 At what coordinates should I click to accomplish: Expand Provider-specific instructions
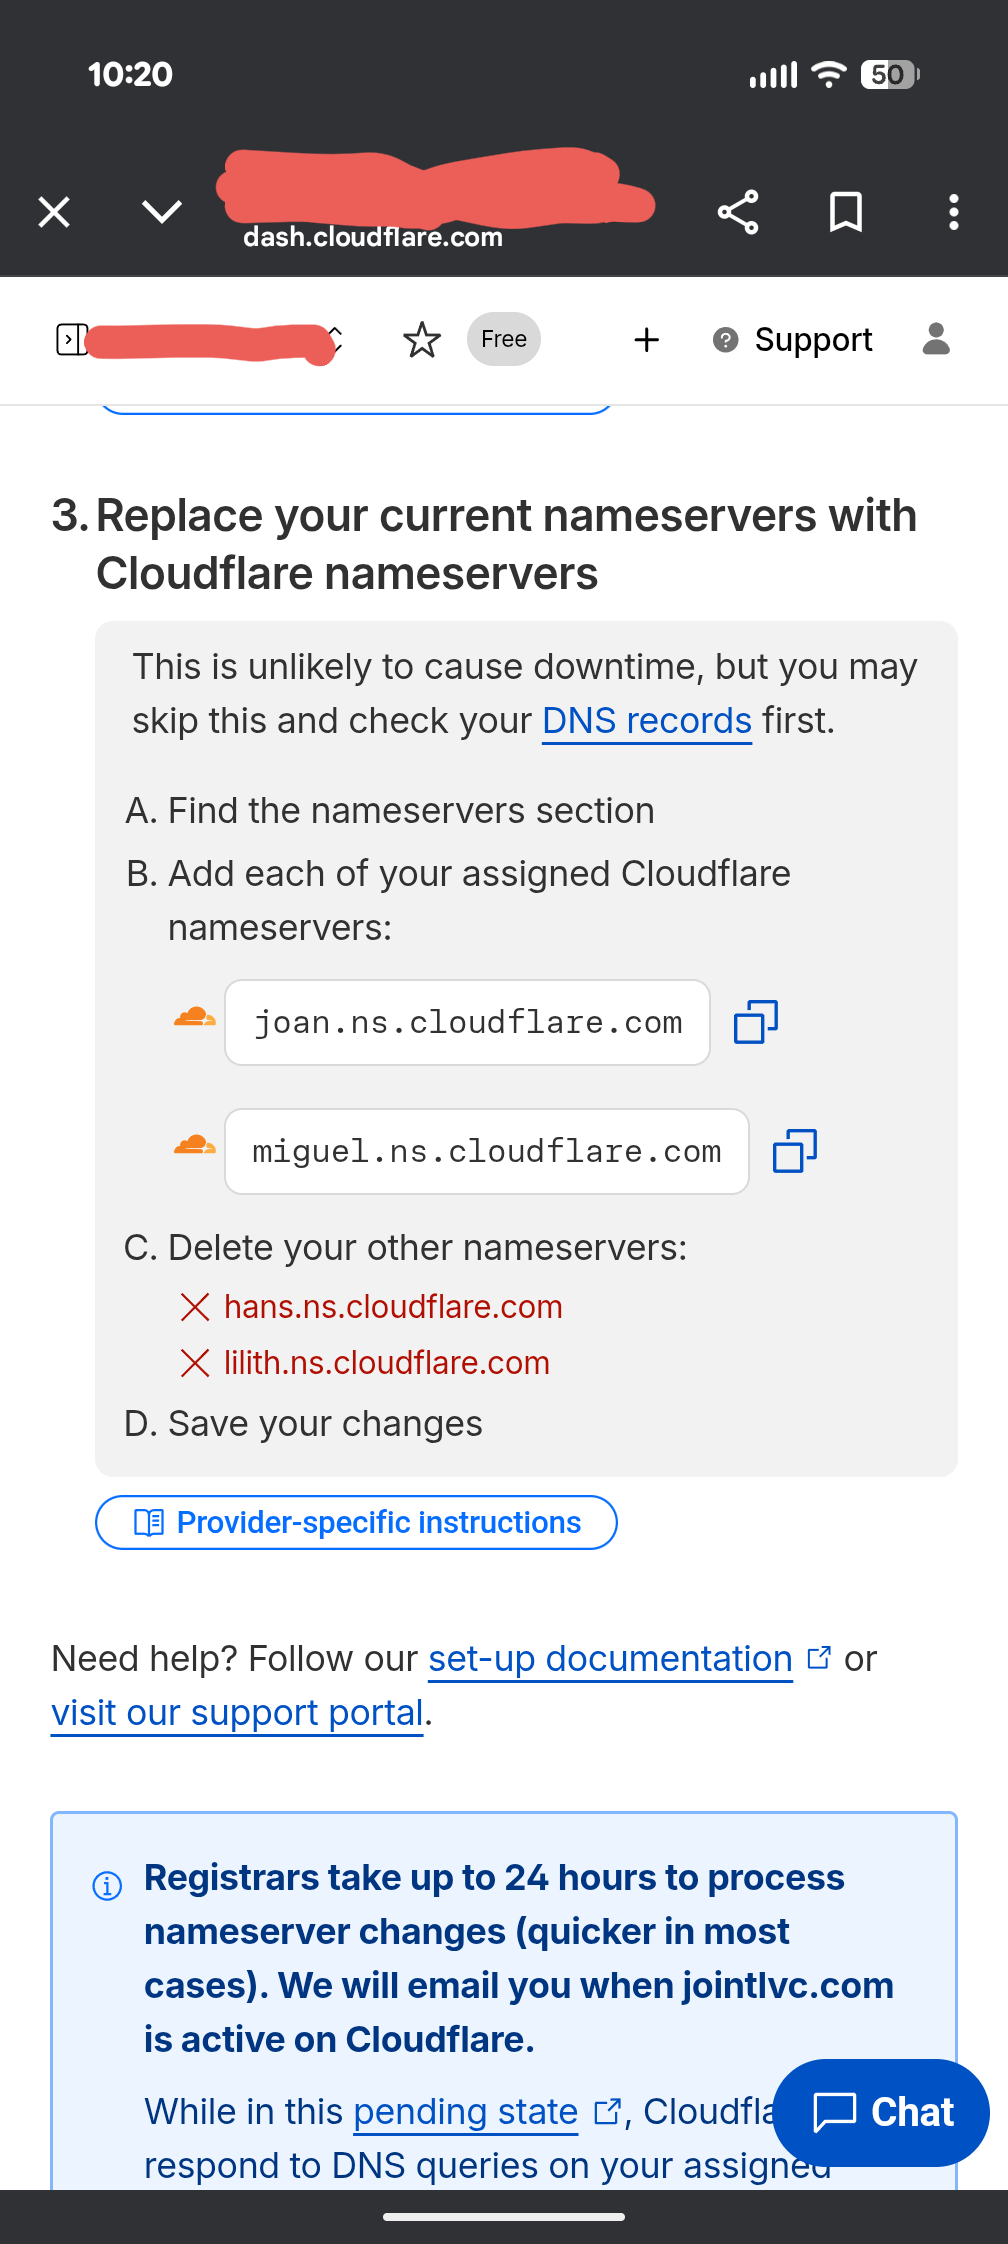click(x=356, y=1521)
